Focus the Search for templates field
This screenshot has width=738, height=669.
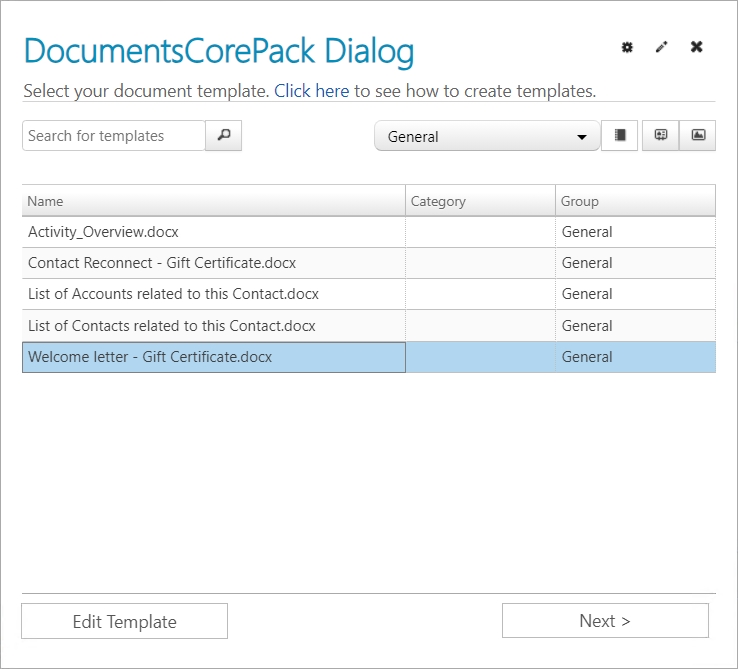coord(114,136)
